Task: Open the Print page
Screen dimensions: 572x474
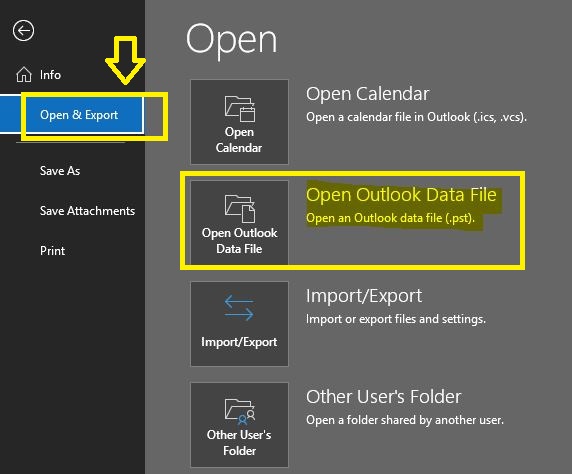Action: 53,251
